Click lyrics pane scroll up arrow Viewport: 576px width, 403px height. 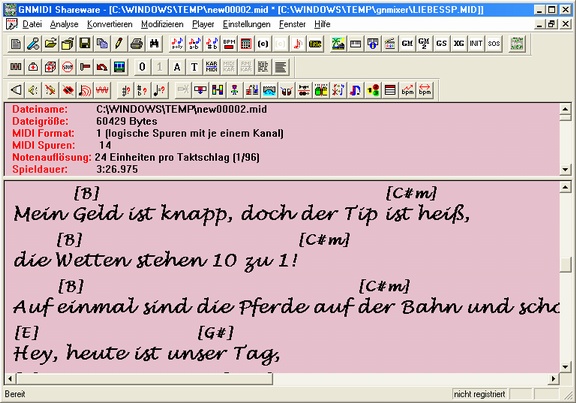click(565, 187)
